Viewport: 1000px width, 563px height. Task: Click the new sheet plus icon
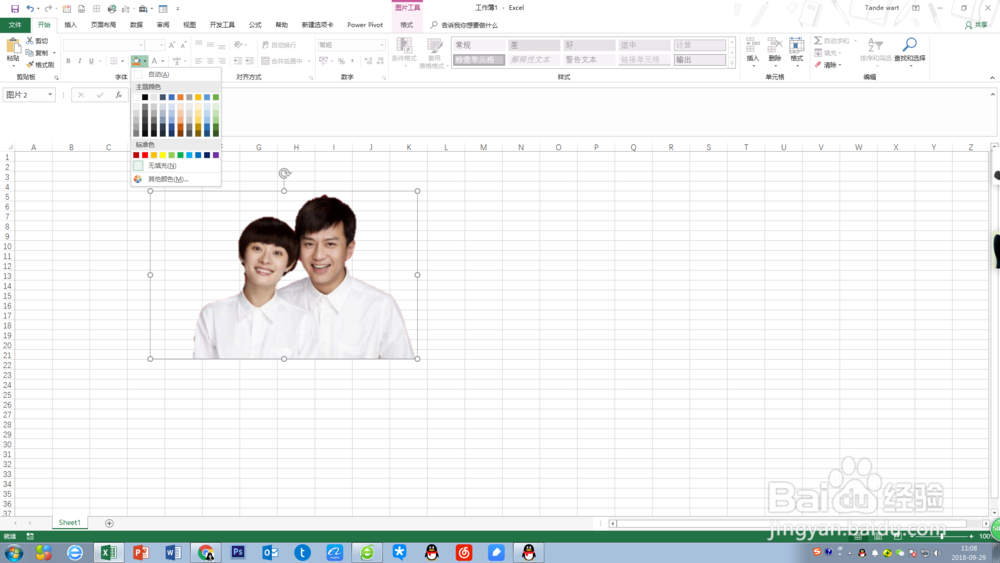109,523
